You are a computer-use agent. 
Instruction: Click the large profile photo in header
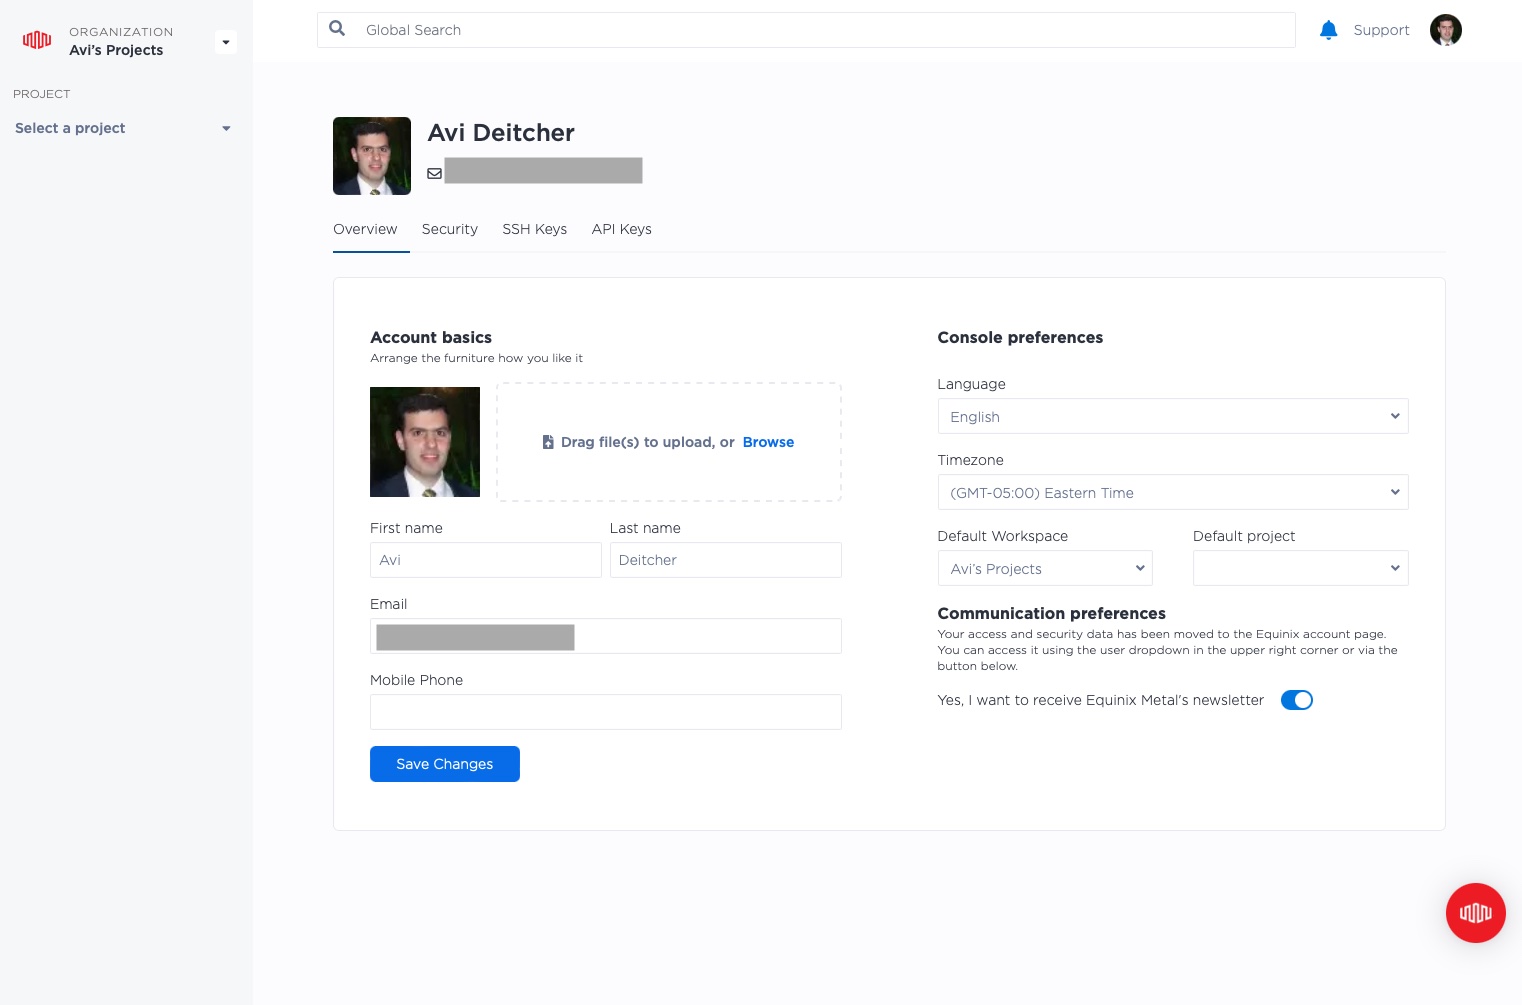372,156
